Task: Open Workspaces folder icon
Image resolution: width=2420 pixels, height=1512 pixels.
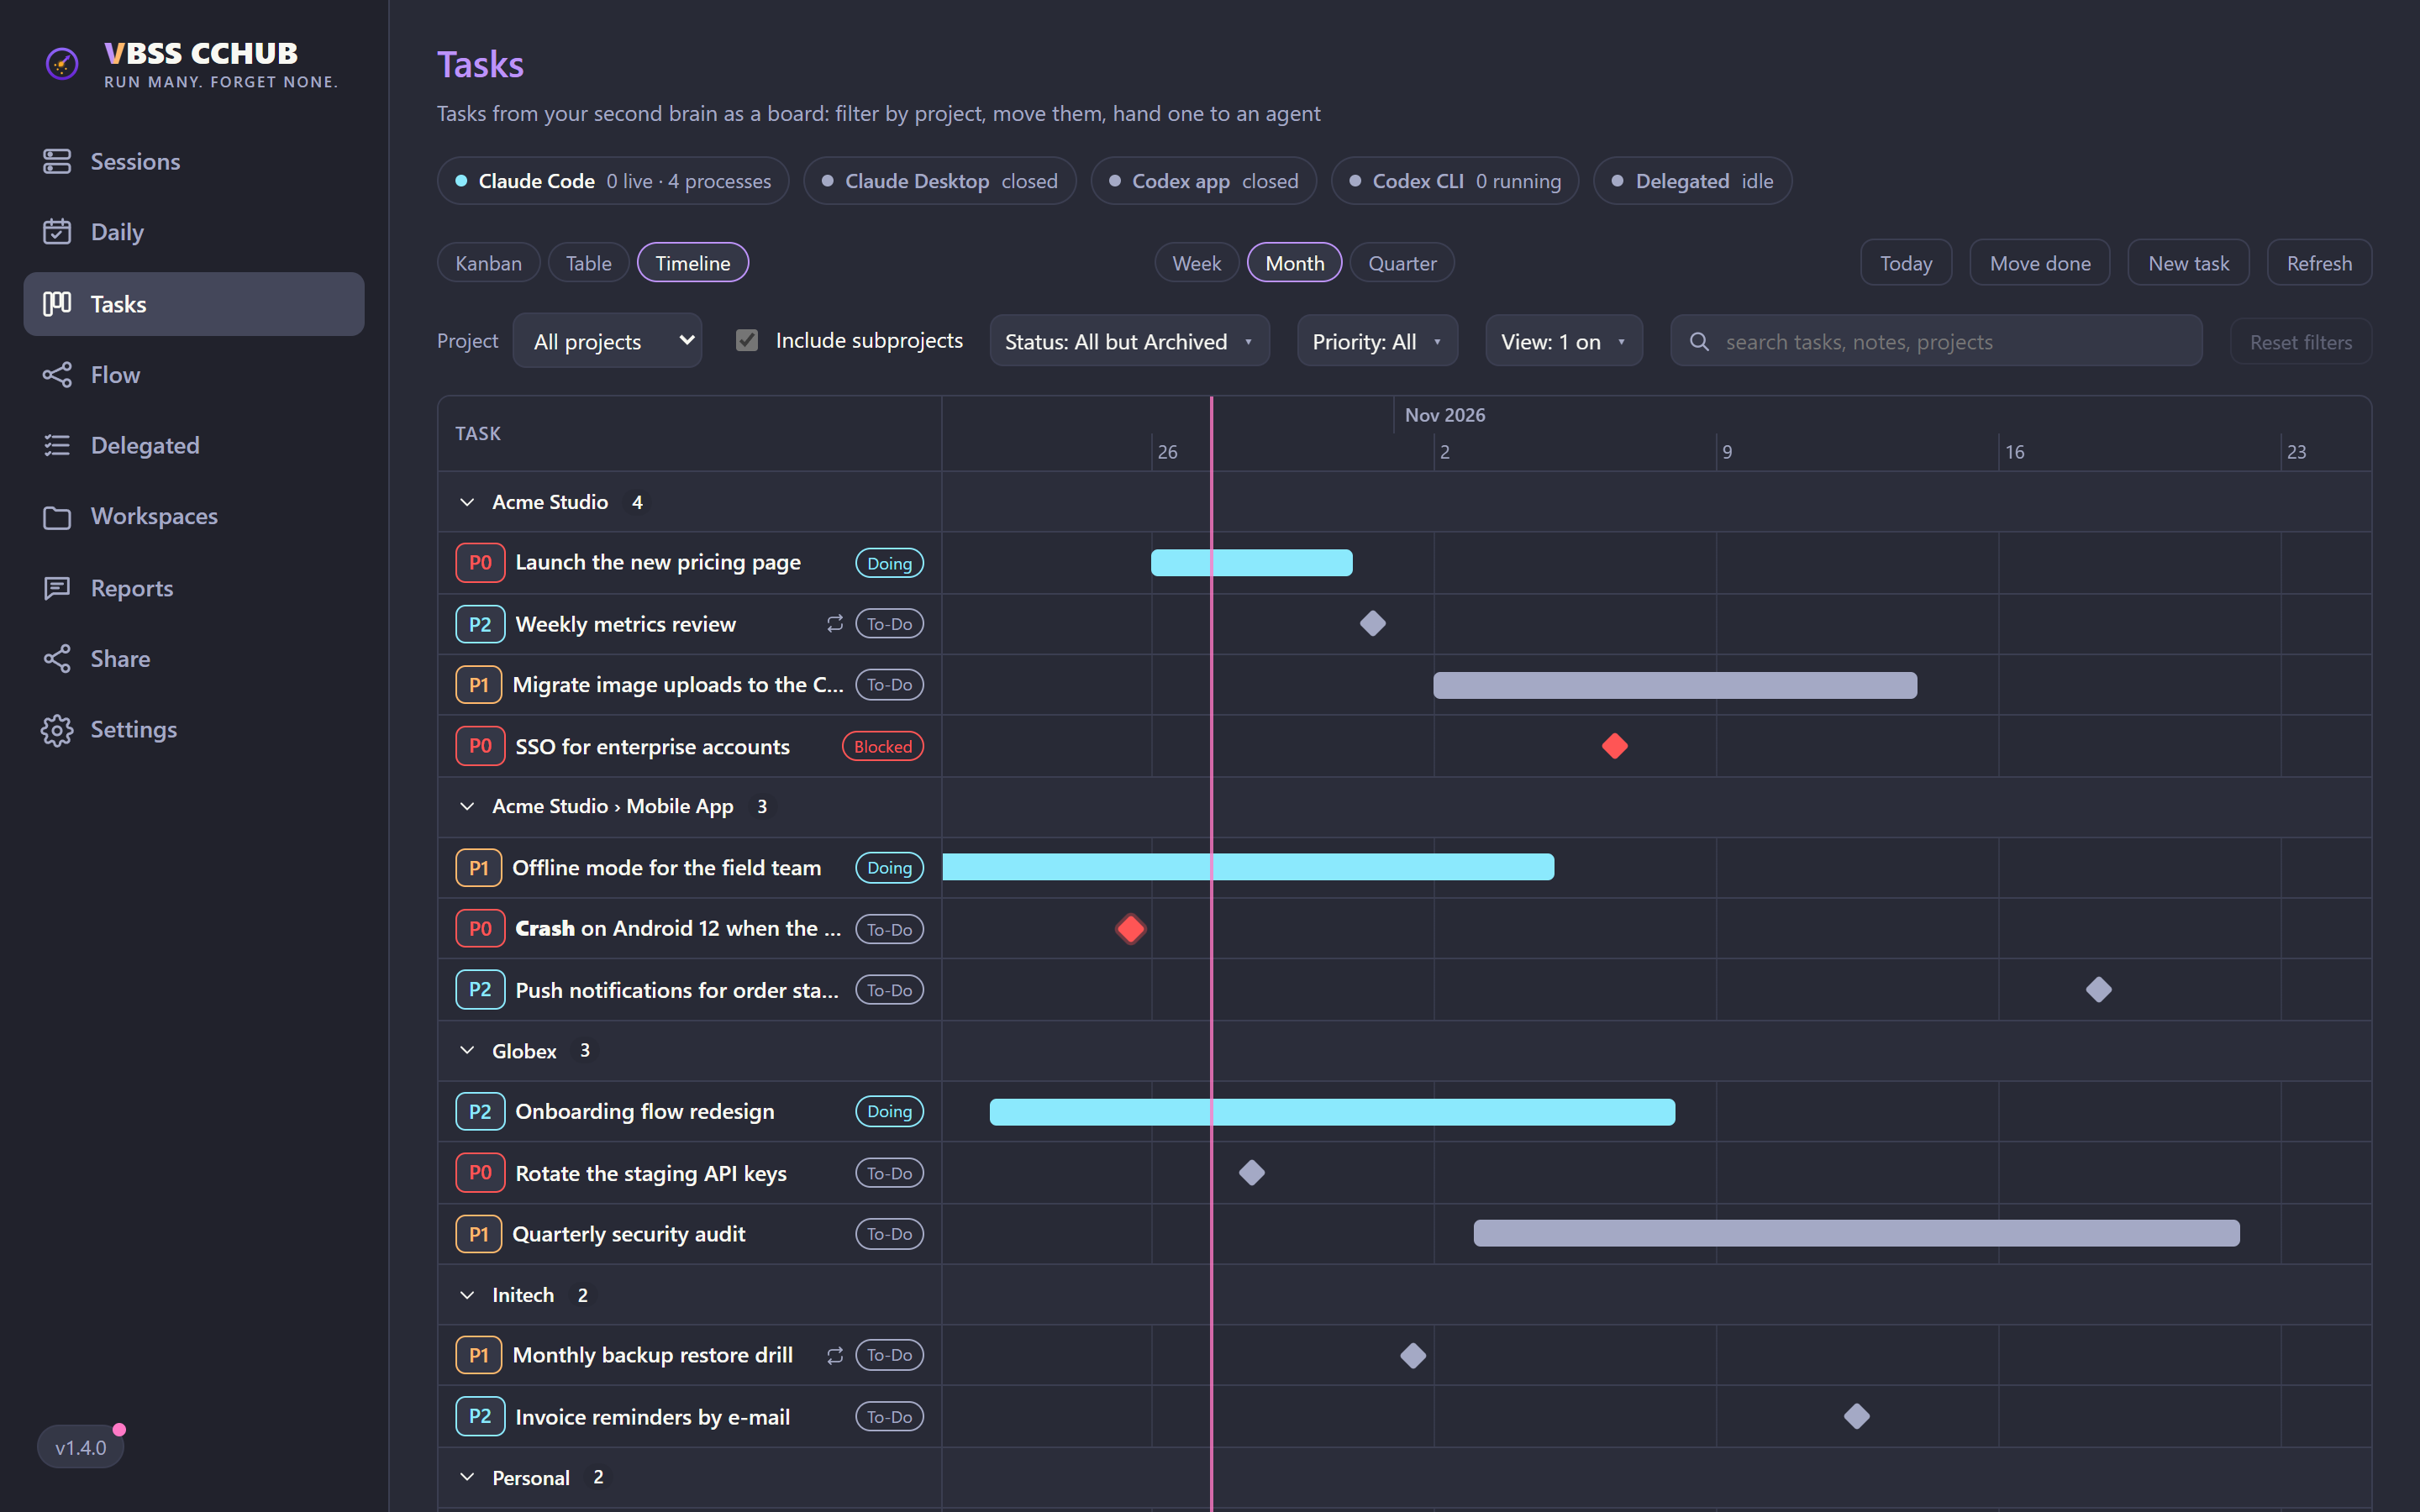Action: (x=57, y=517)
